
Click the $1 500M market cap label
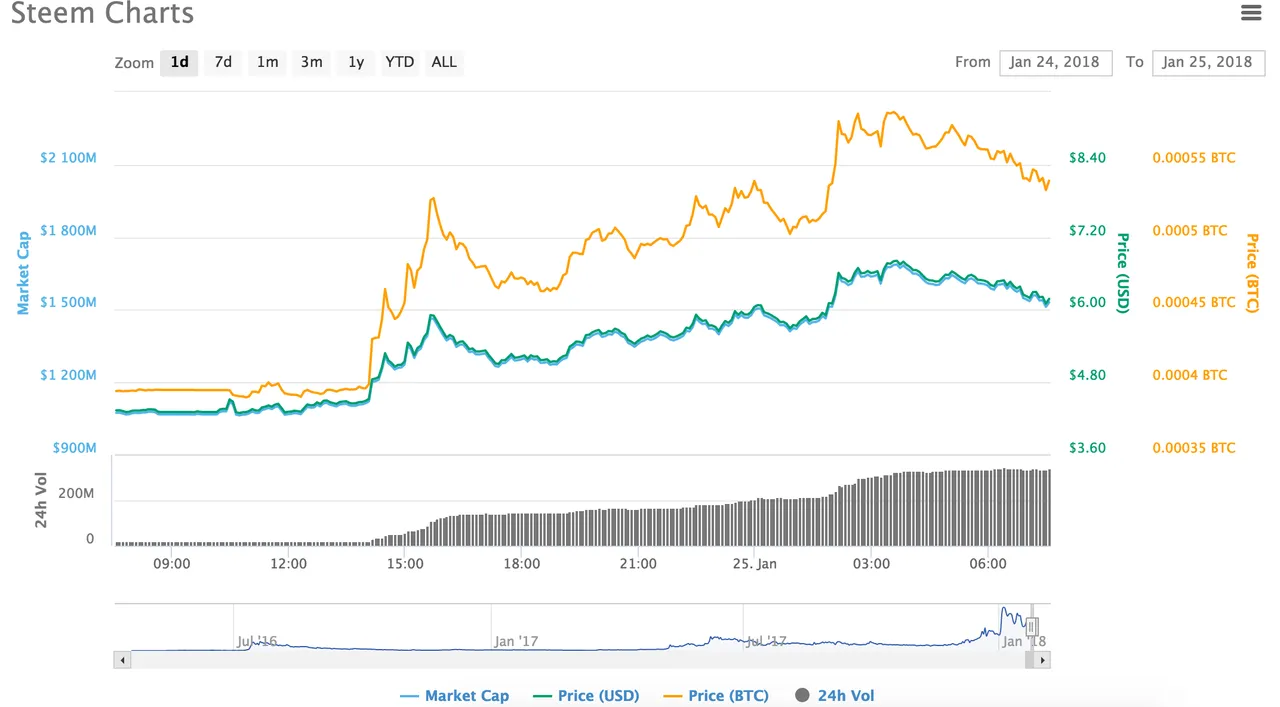pyautogui.click(x=68, y=303)
